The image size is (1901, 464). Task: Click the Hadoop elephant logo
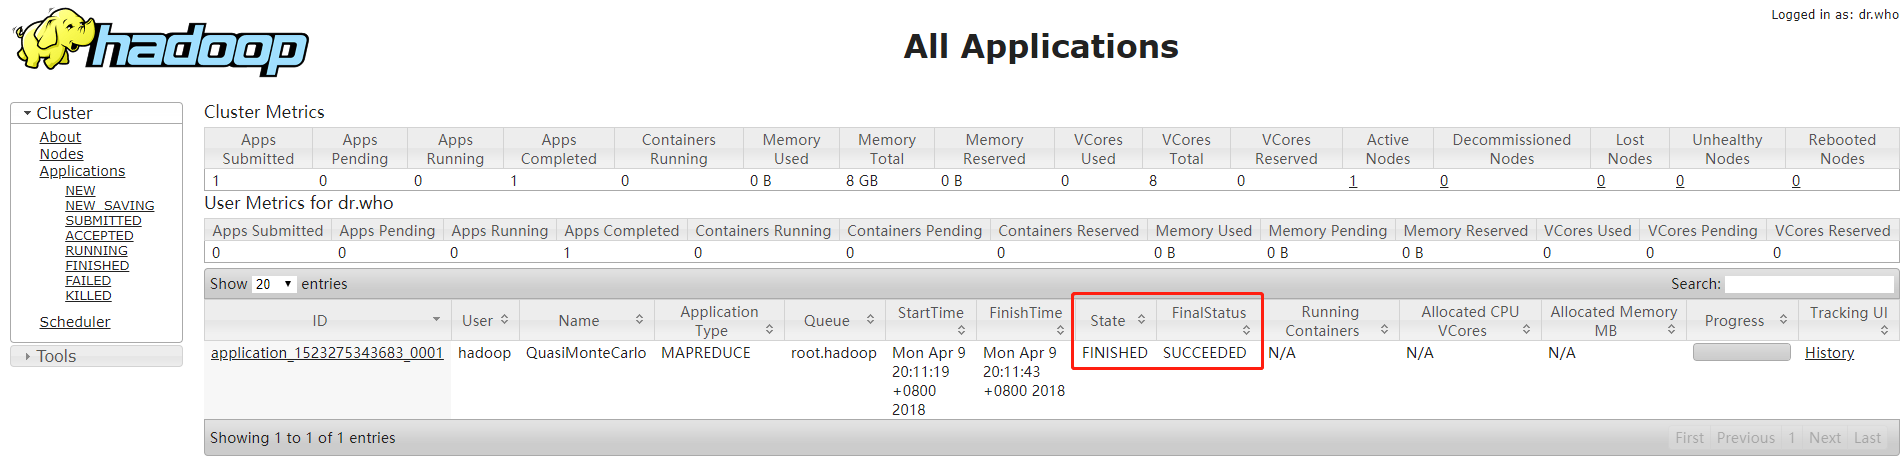pyautogui.click(x=160, y=42)
